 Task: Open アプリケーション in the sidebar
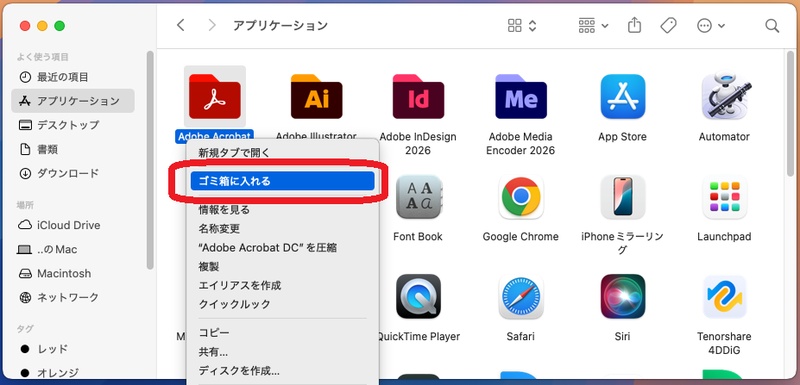tap(73, 100)
